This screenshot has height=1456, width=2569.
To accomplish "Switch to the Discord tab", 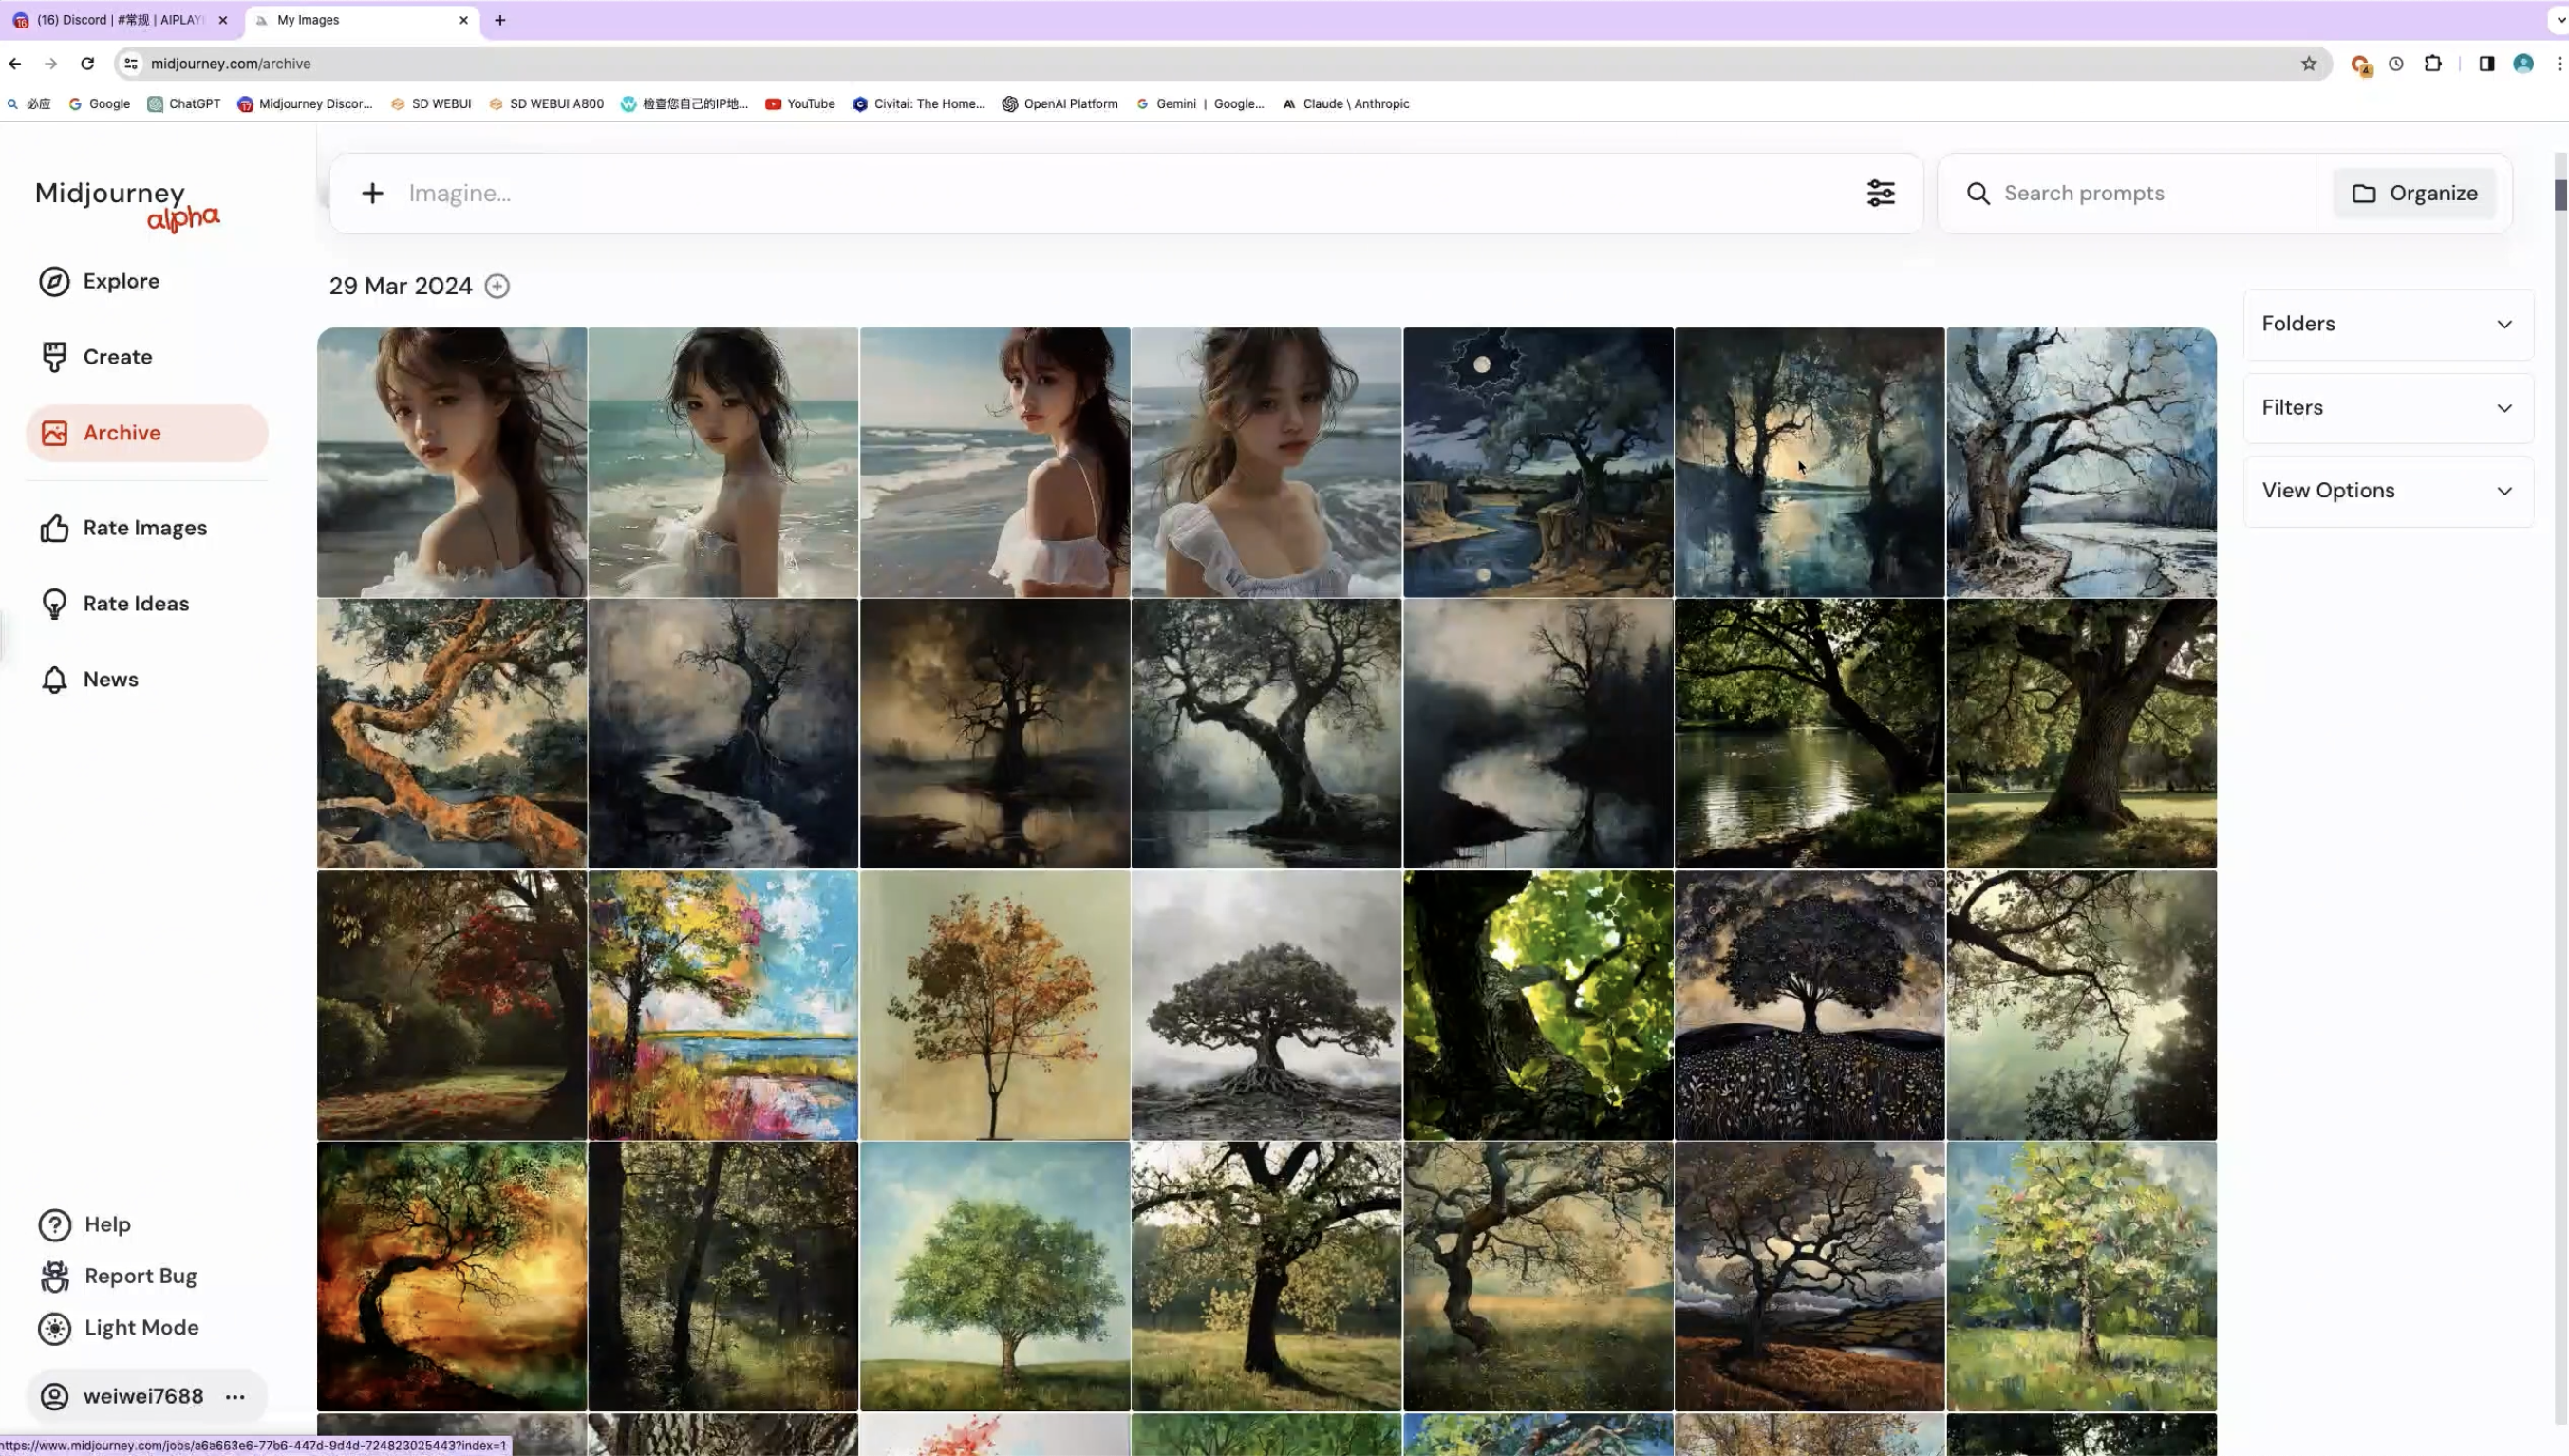I will point(120,20).
